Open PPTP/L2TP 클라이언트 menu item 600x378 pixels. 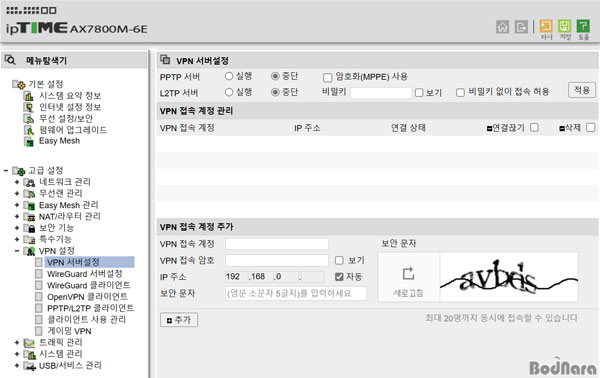pos(90,308)
